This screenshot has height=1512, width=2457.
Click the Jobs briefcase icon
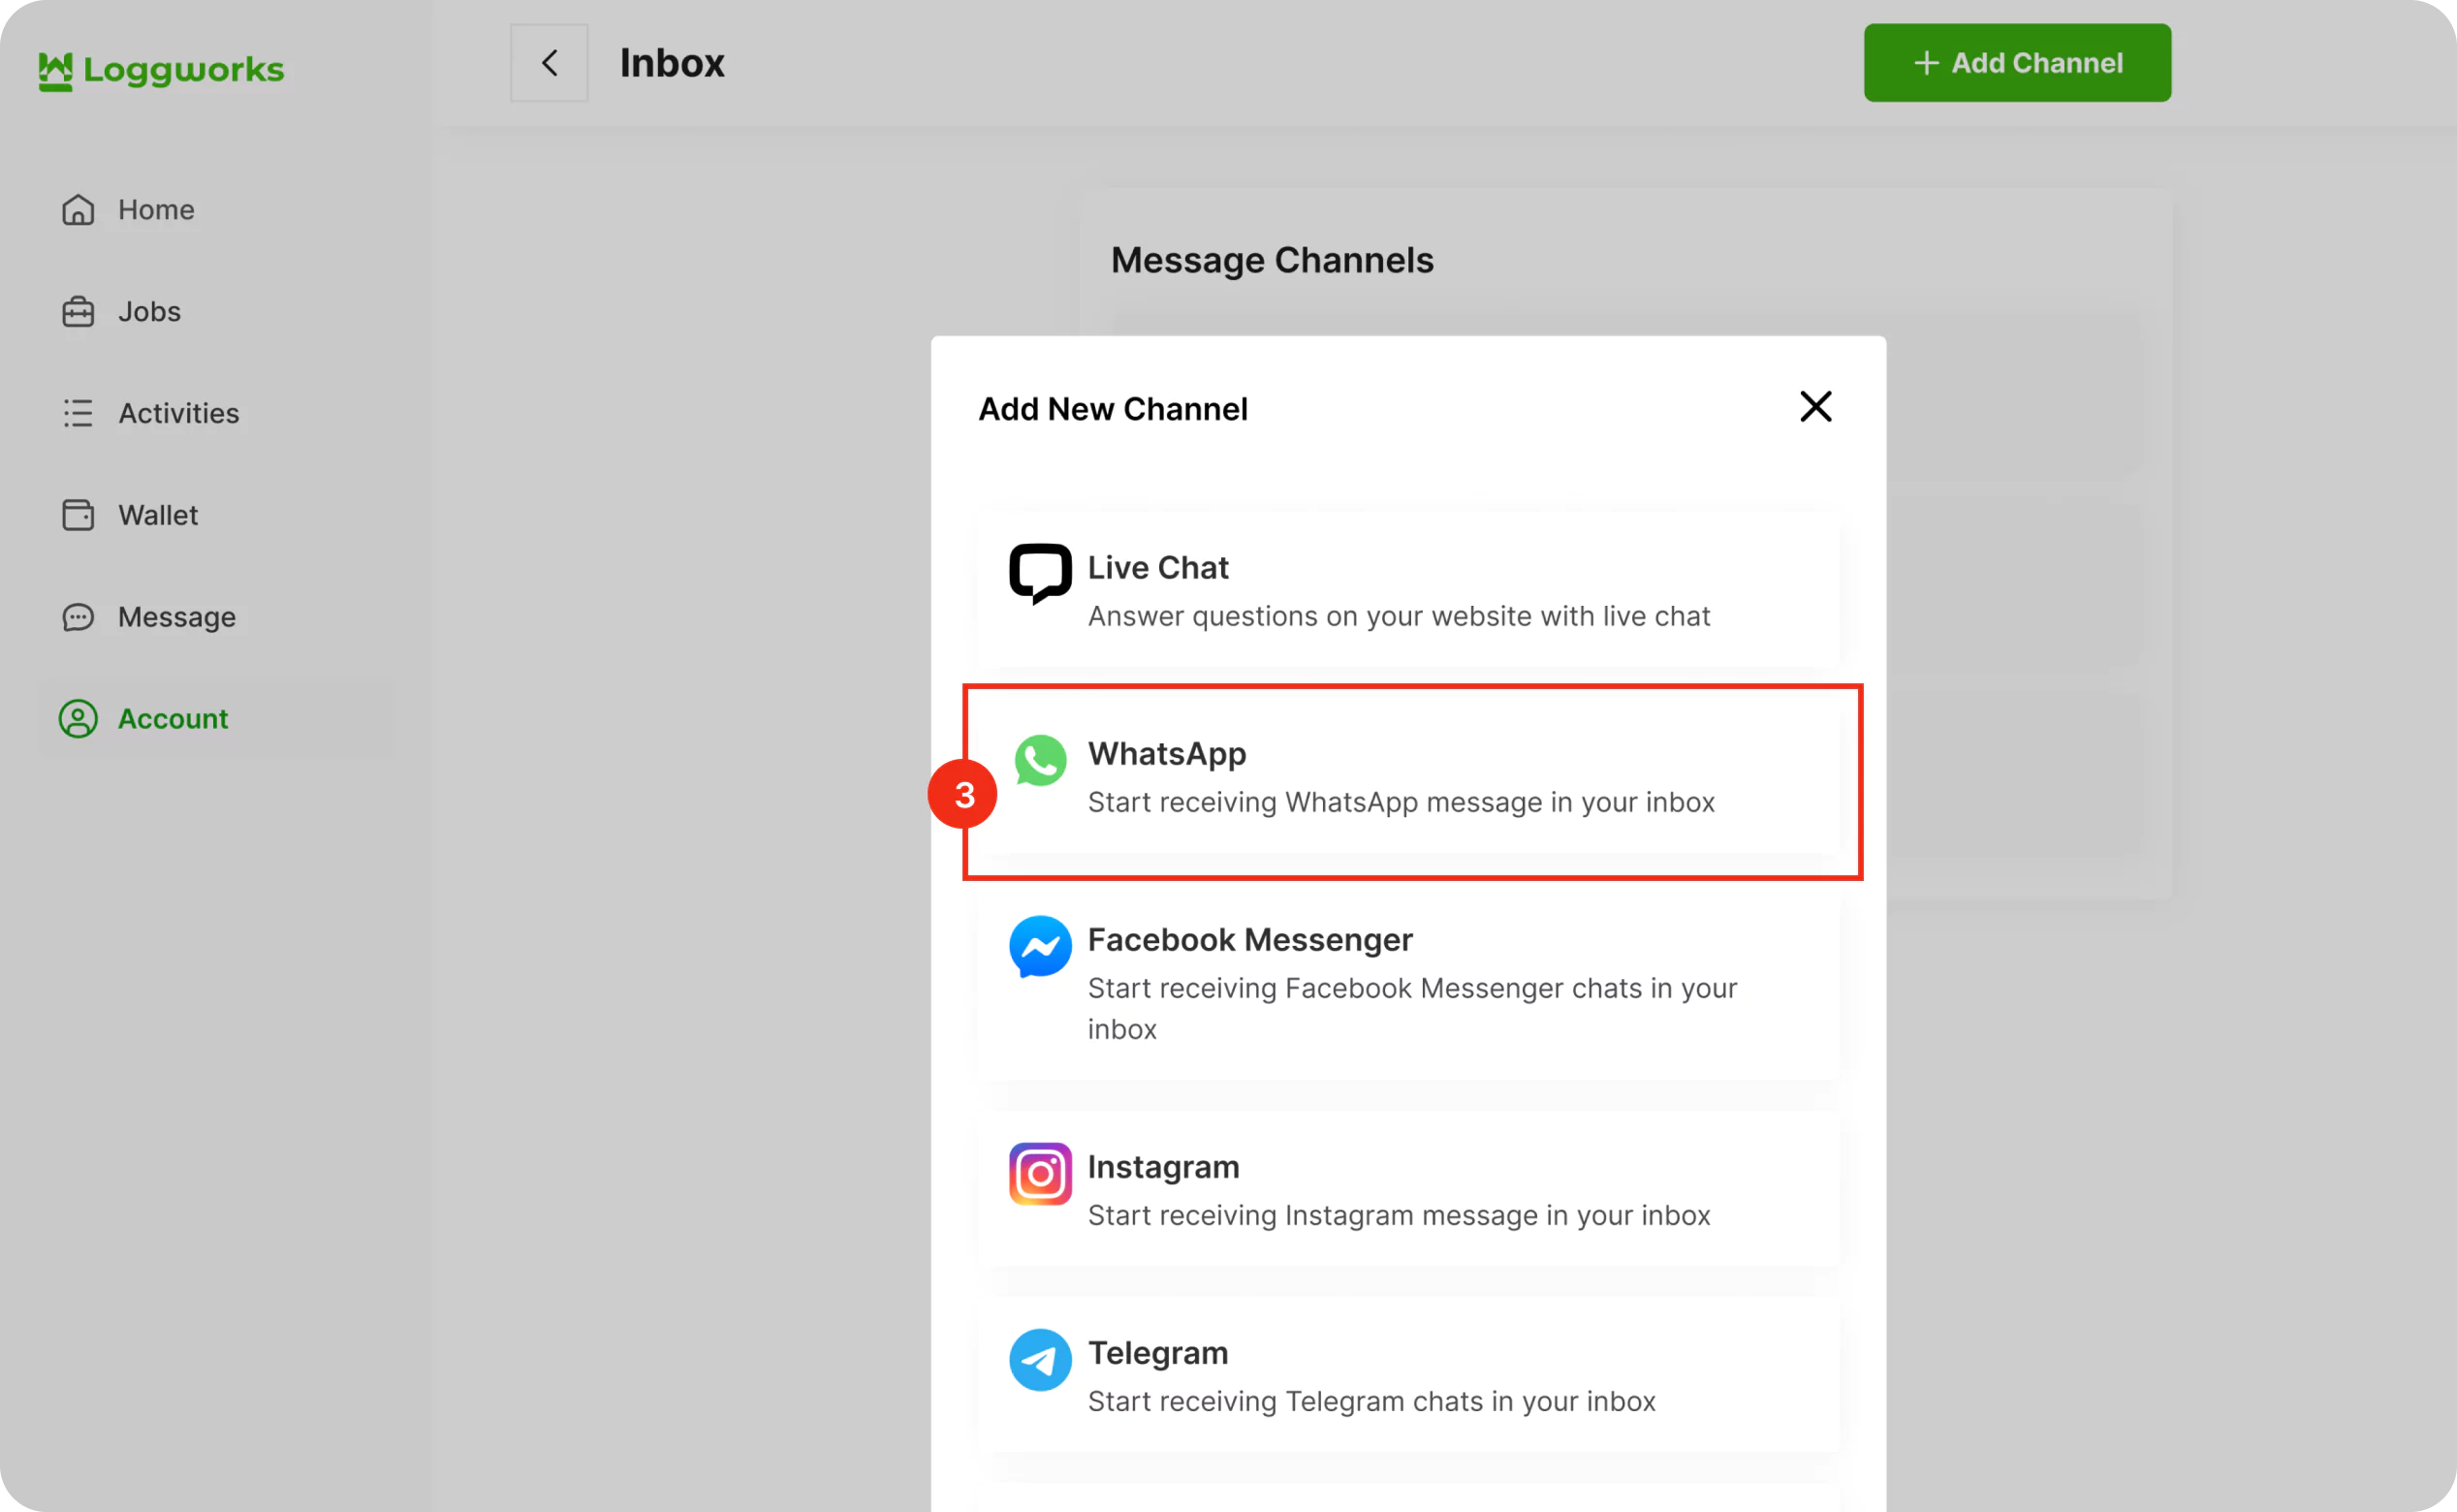point(78,312)
